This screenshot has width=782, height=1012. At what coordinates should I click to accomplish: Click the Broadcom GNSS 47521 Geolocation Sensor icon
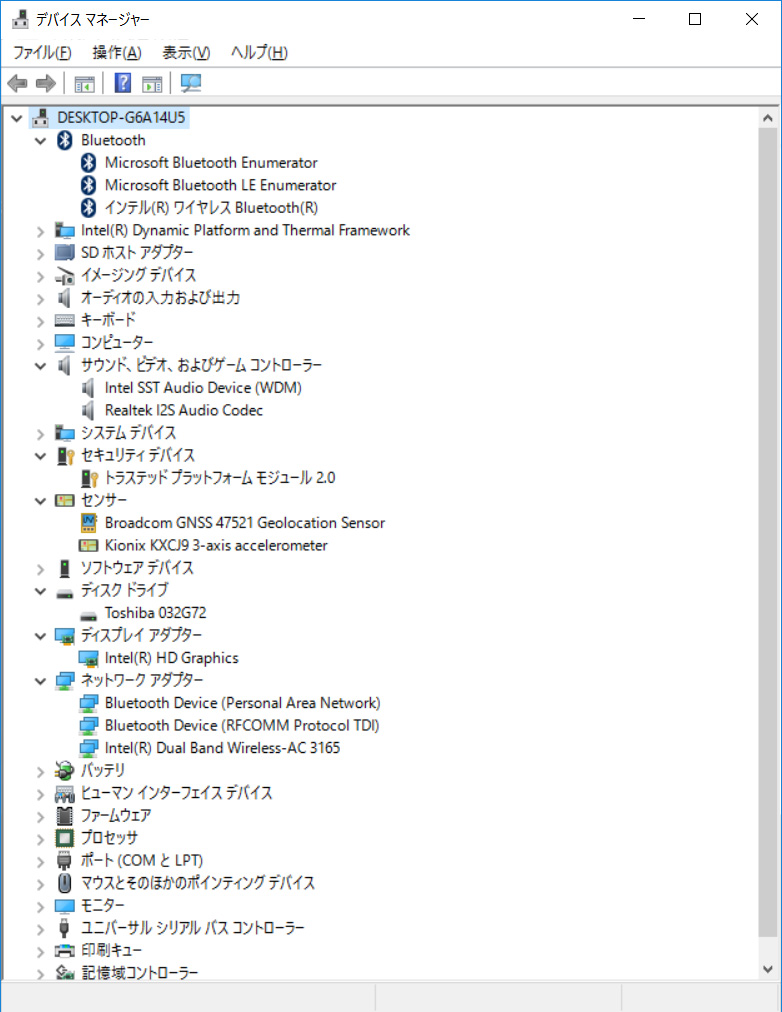tap(88, 523)
